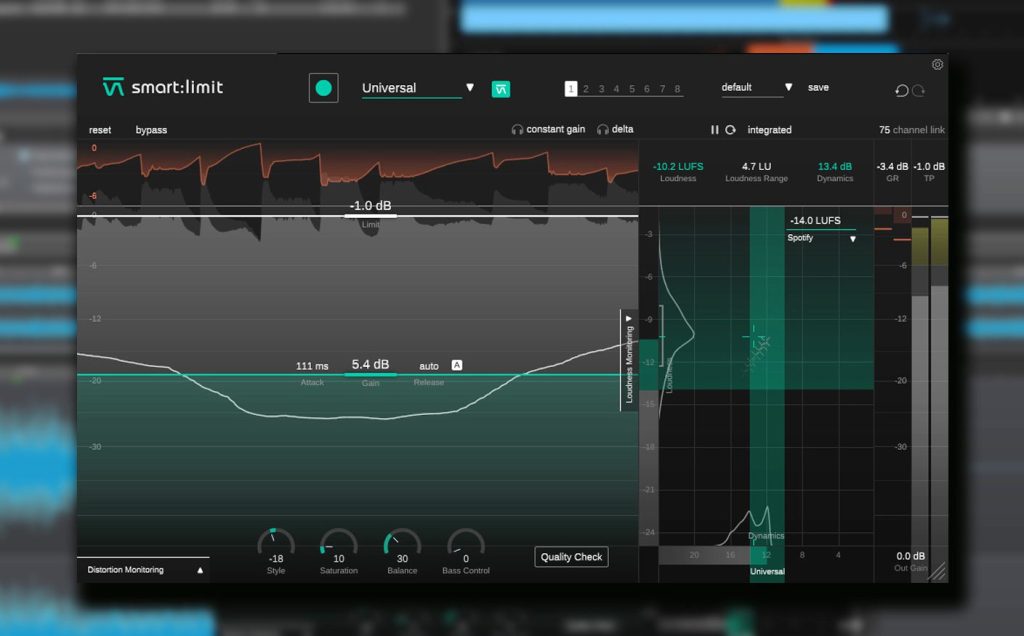Screen dimensions: 1024x636
Task: Click the 5.4 dB Gain value
Action: [x=370, y=364]
